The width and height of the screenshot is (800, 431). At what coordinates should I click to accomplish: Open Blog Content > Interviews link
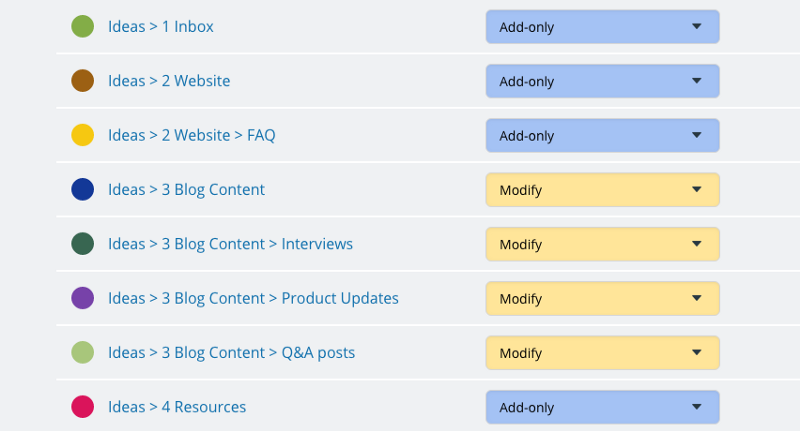(230, 244)
